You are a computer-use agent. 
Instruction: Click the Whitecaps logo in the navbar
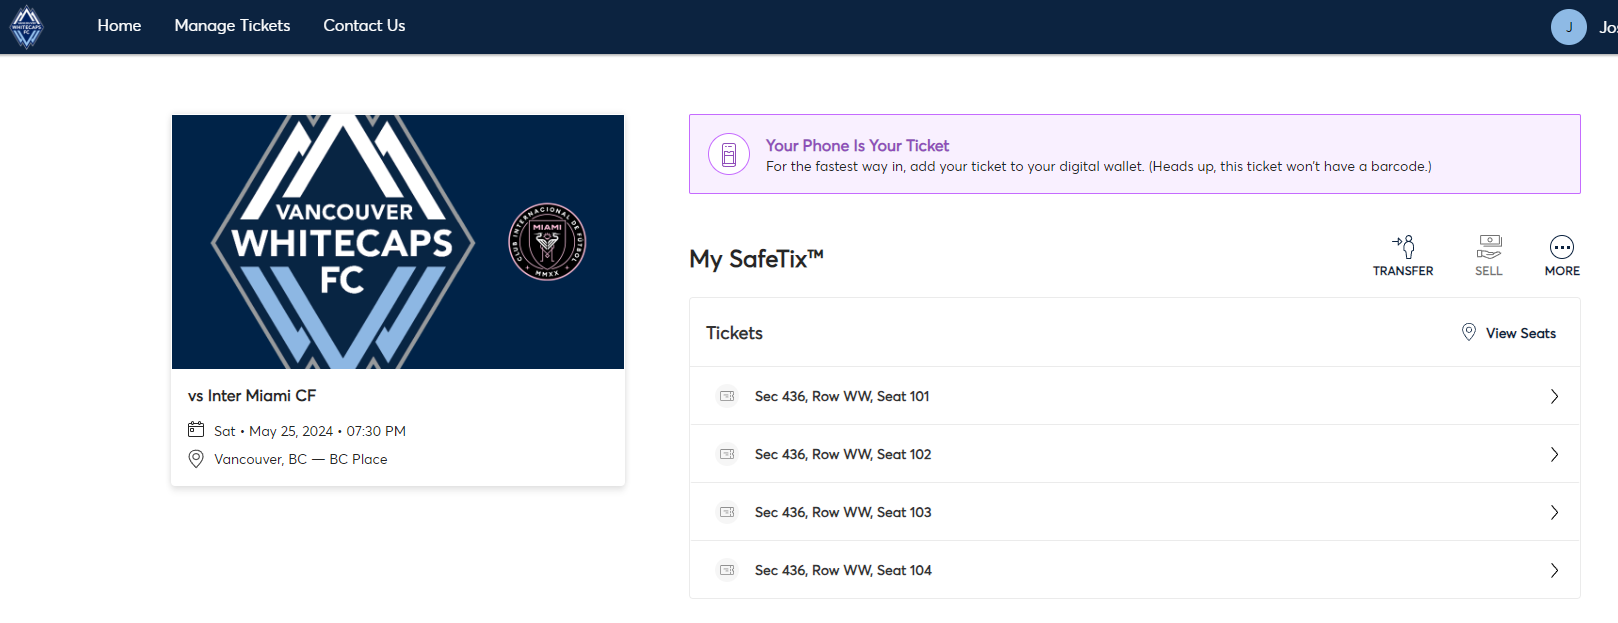click(27, 27)
